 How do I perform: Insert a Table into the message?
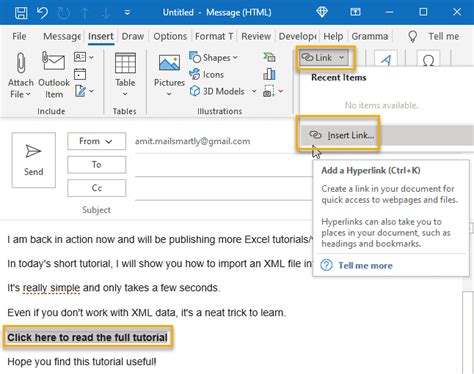125,74
